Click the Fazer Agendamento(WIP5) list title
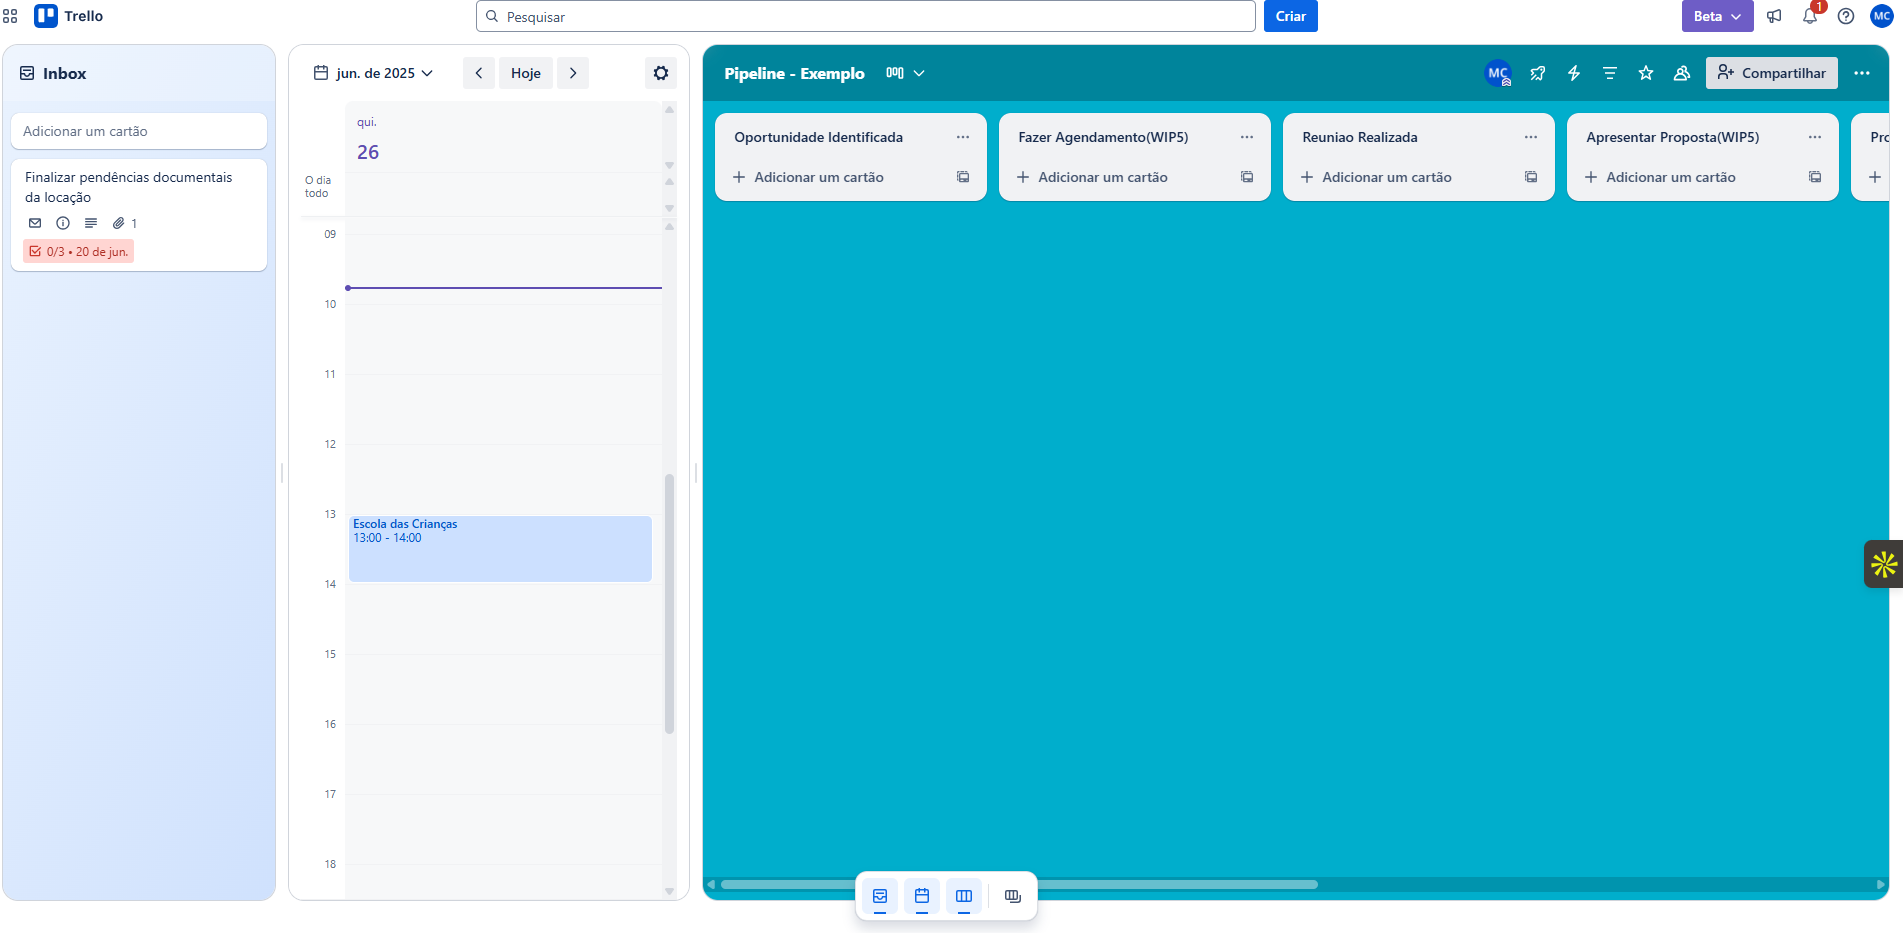Screen dimensions: 1903x933 (1103, 137)
